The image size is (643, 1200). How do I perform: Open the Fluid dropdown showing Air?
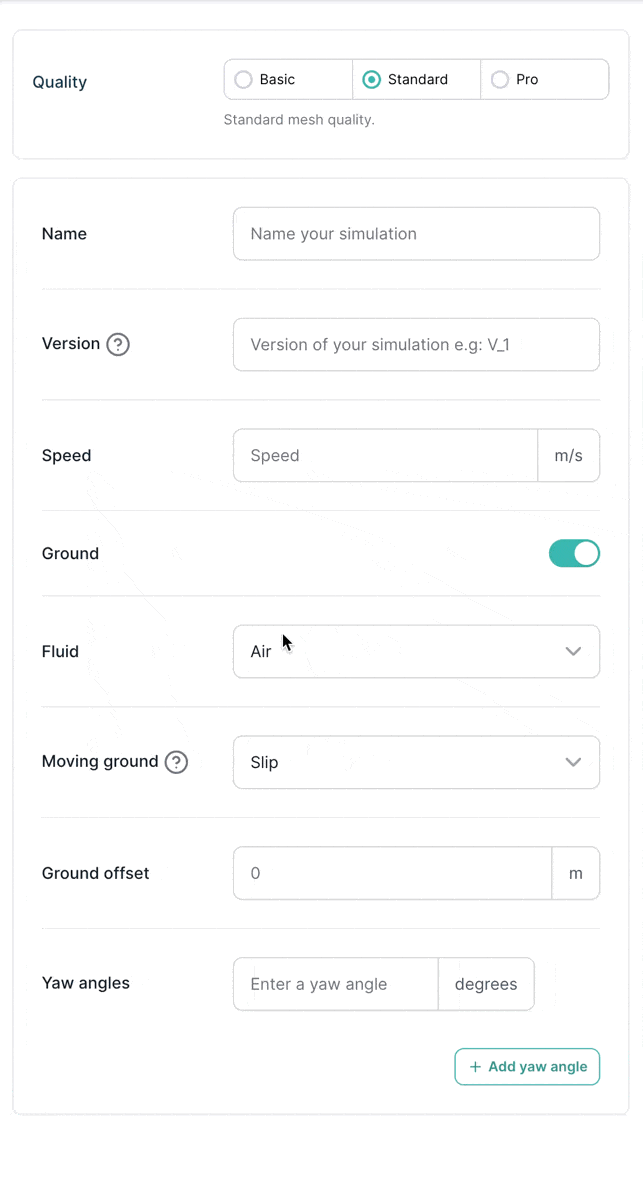(x=416, y=651)
